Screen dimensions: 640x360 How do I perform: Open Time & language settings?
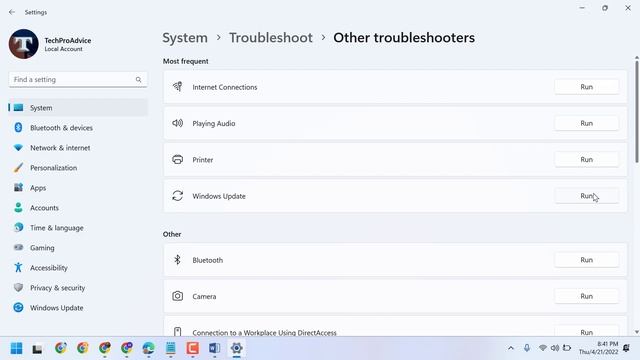coord(78,228)
